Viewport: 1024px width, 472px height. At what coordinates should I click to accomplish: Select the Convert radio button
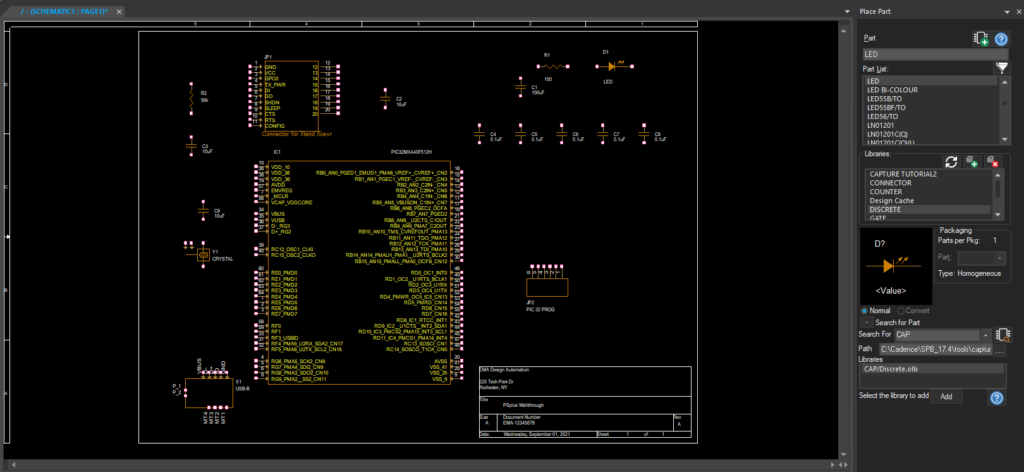click(x=901, y=311)
